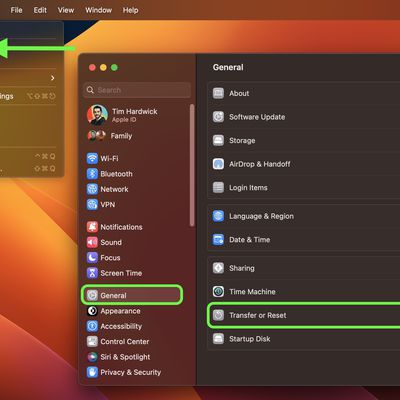Open the Control Center label
Viewport: 400px width, 400px height.
click(x=125, y=342)
